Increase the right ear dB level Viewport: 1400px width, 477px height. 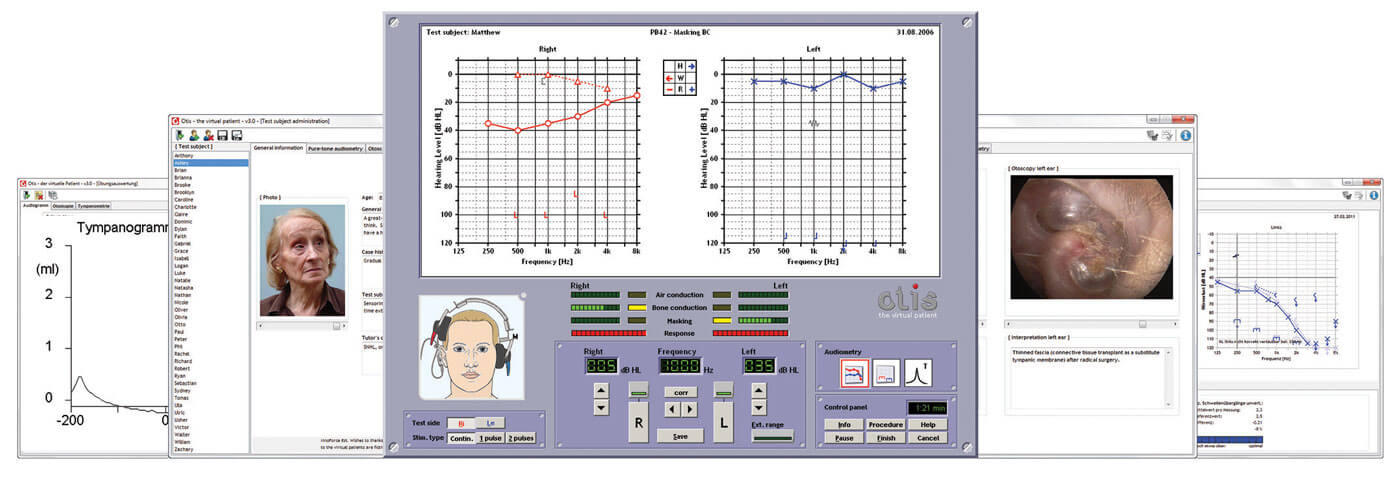point(601,389)
